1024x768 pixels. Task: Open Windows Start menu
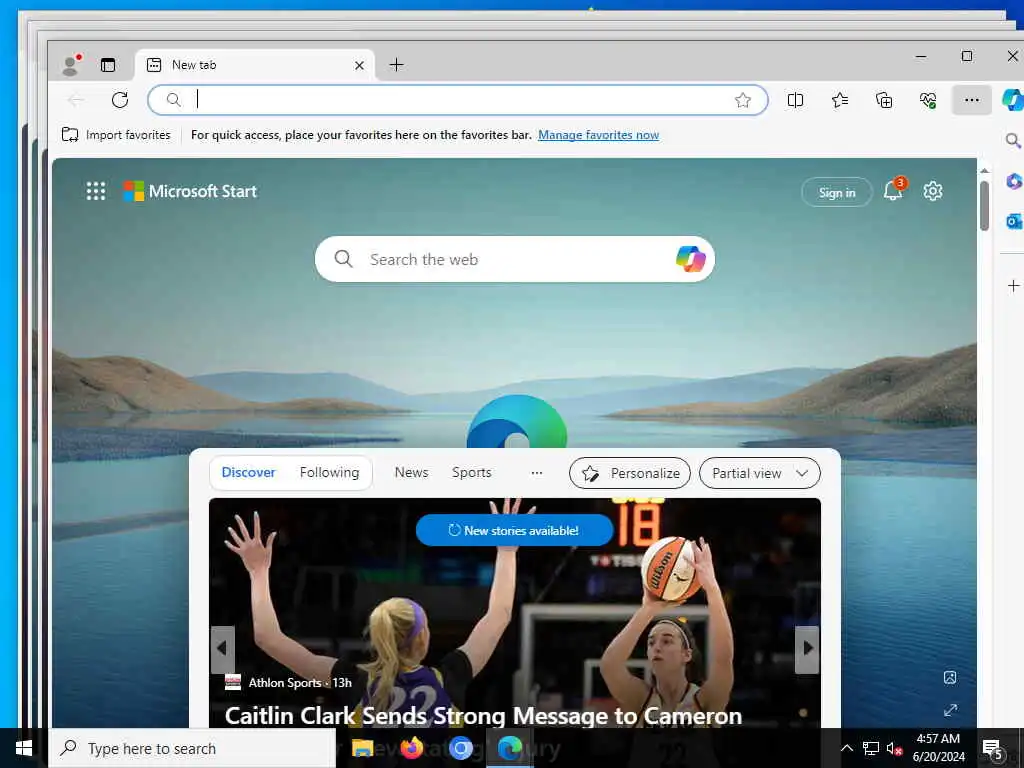(x=24, y=748)
